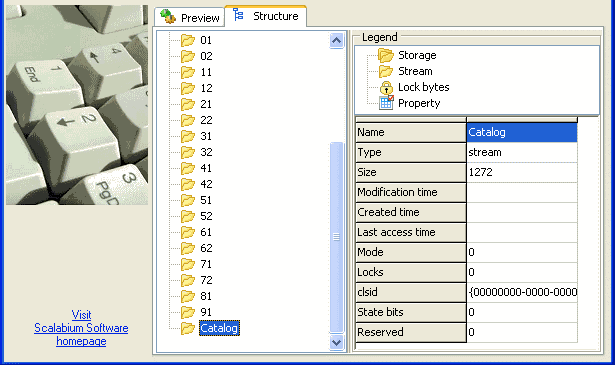
Task: Click the Storage legend folder icon
Action: pos(386,55)
